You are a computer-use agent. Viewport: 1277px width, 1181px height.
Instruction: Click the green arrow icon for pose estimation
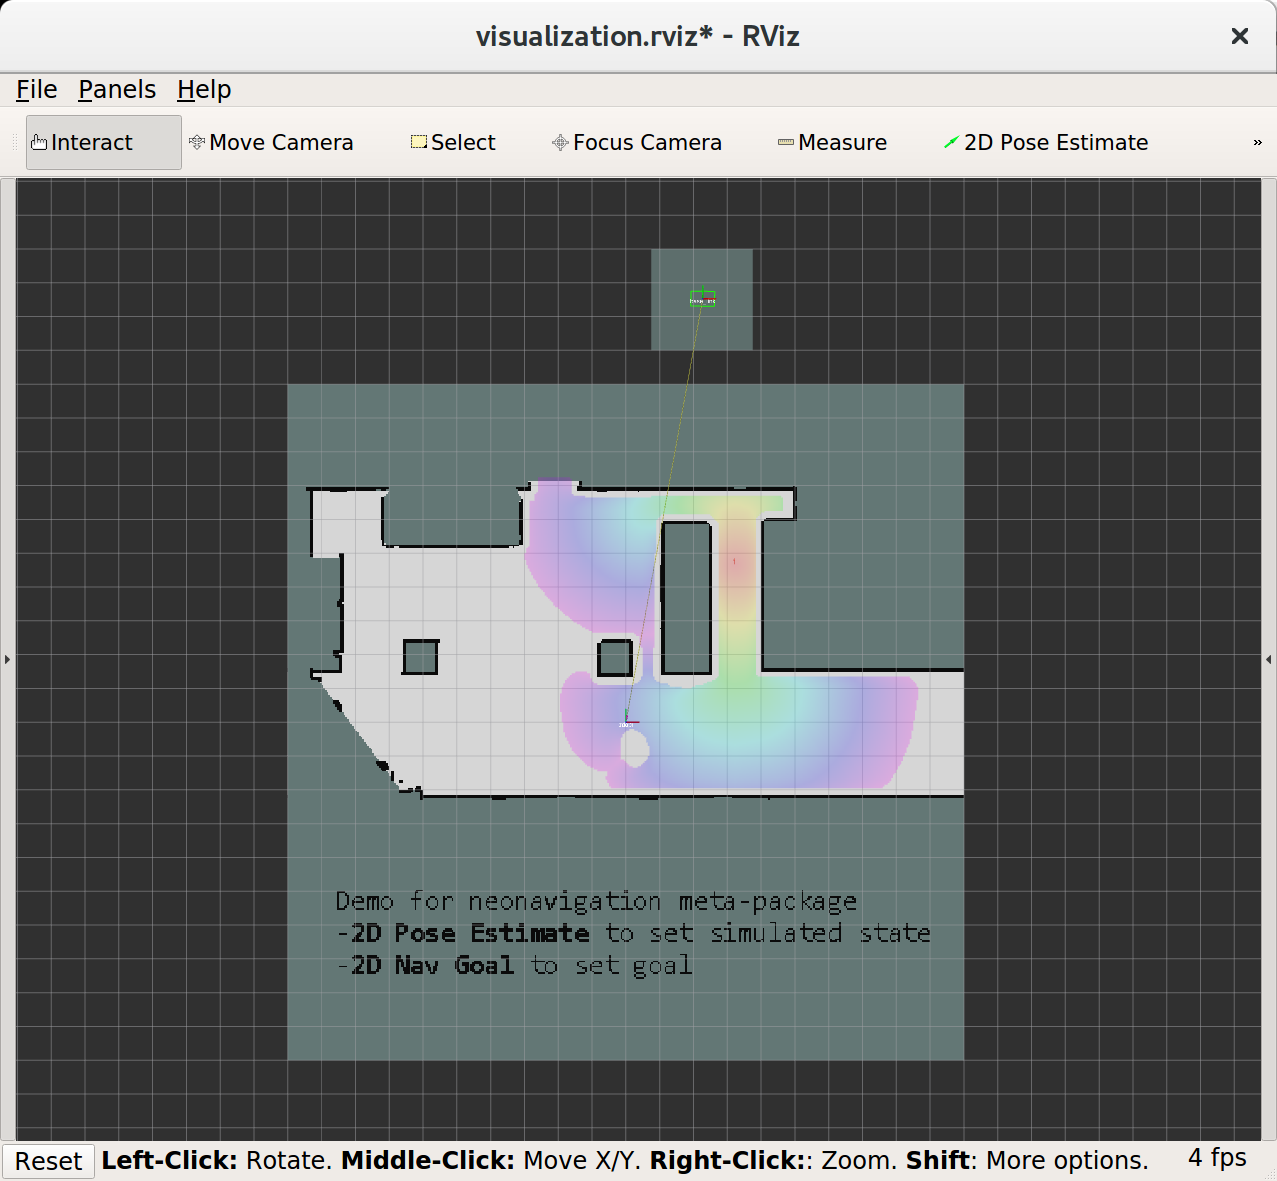pos(950,142)
